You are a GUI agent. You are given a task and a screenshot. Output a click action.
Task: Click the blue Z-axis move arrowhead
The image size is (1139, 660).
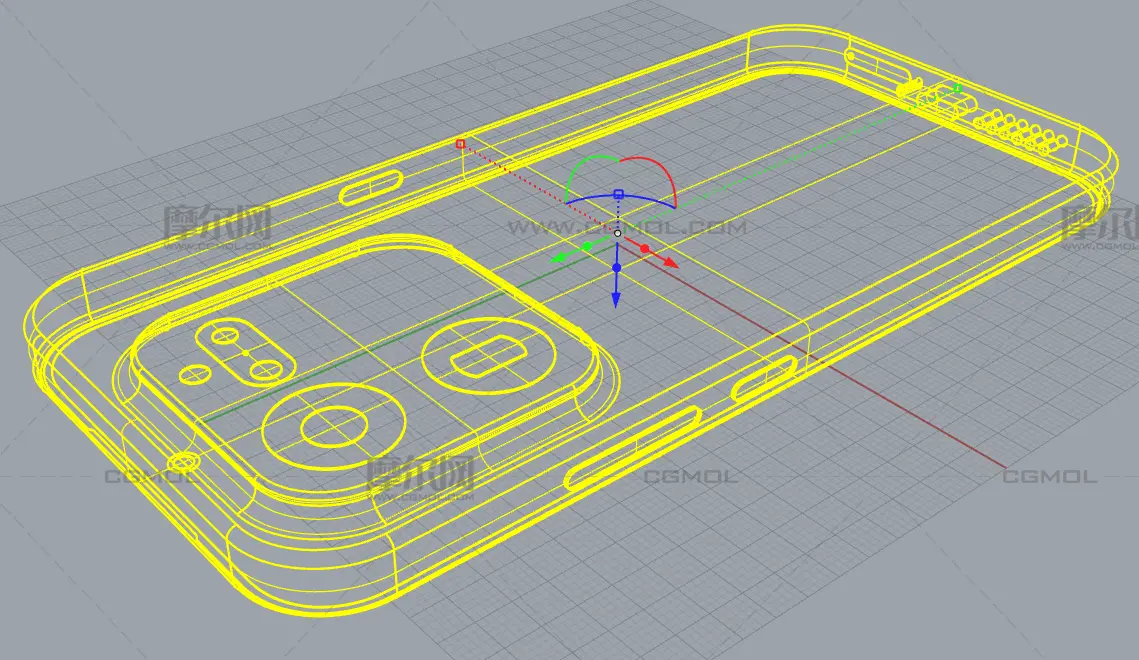(x=616, y=298)
